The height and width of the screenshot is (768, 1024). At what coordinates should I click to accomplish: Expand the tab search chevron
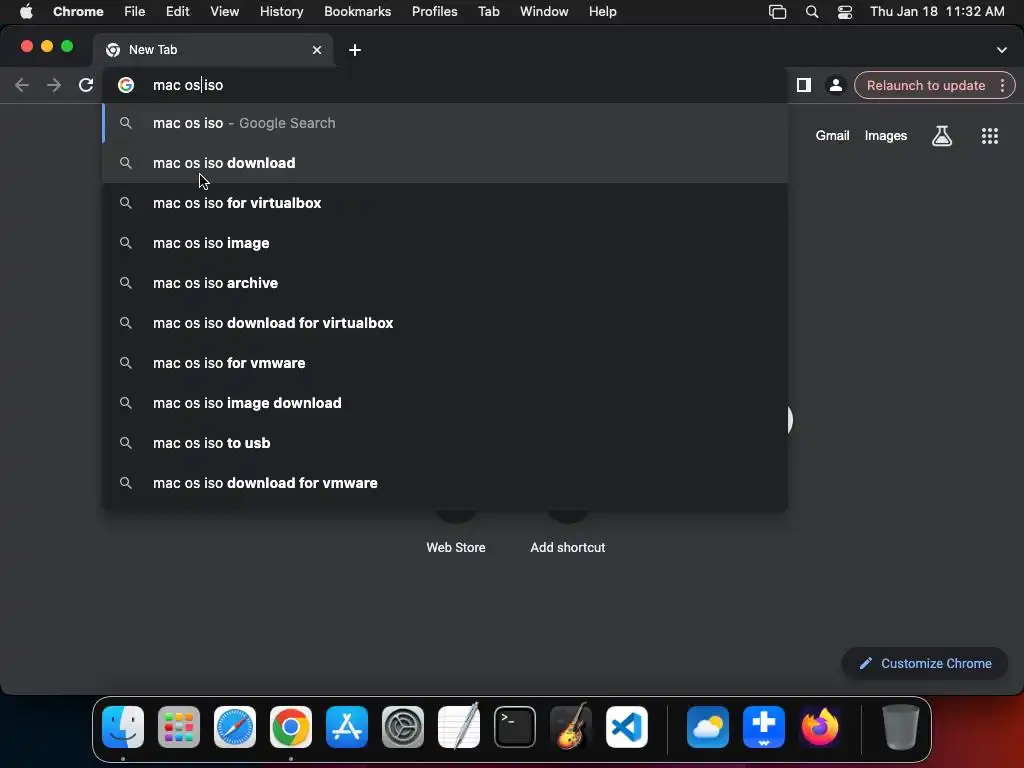click(x=1002, y=50)
